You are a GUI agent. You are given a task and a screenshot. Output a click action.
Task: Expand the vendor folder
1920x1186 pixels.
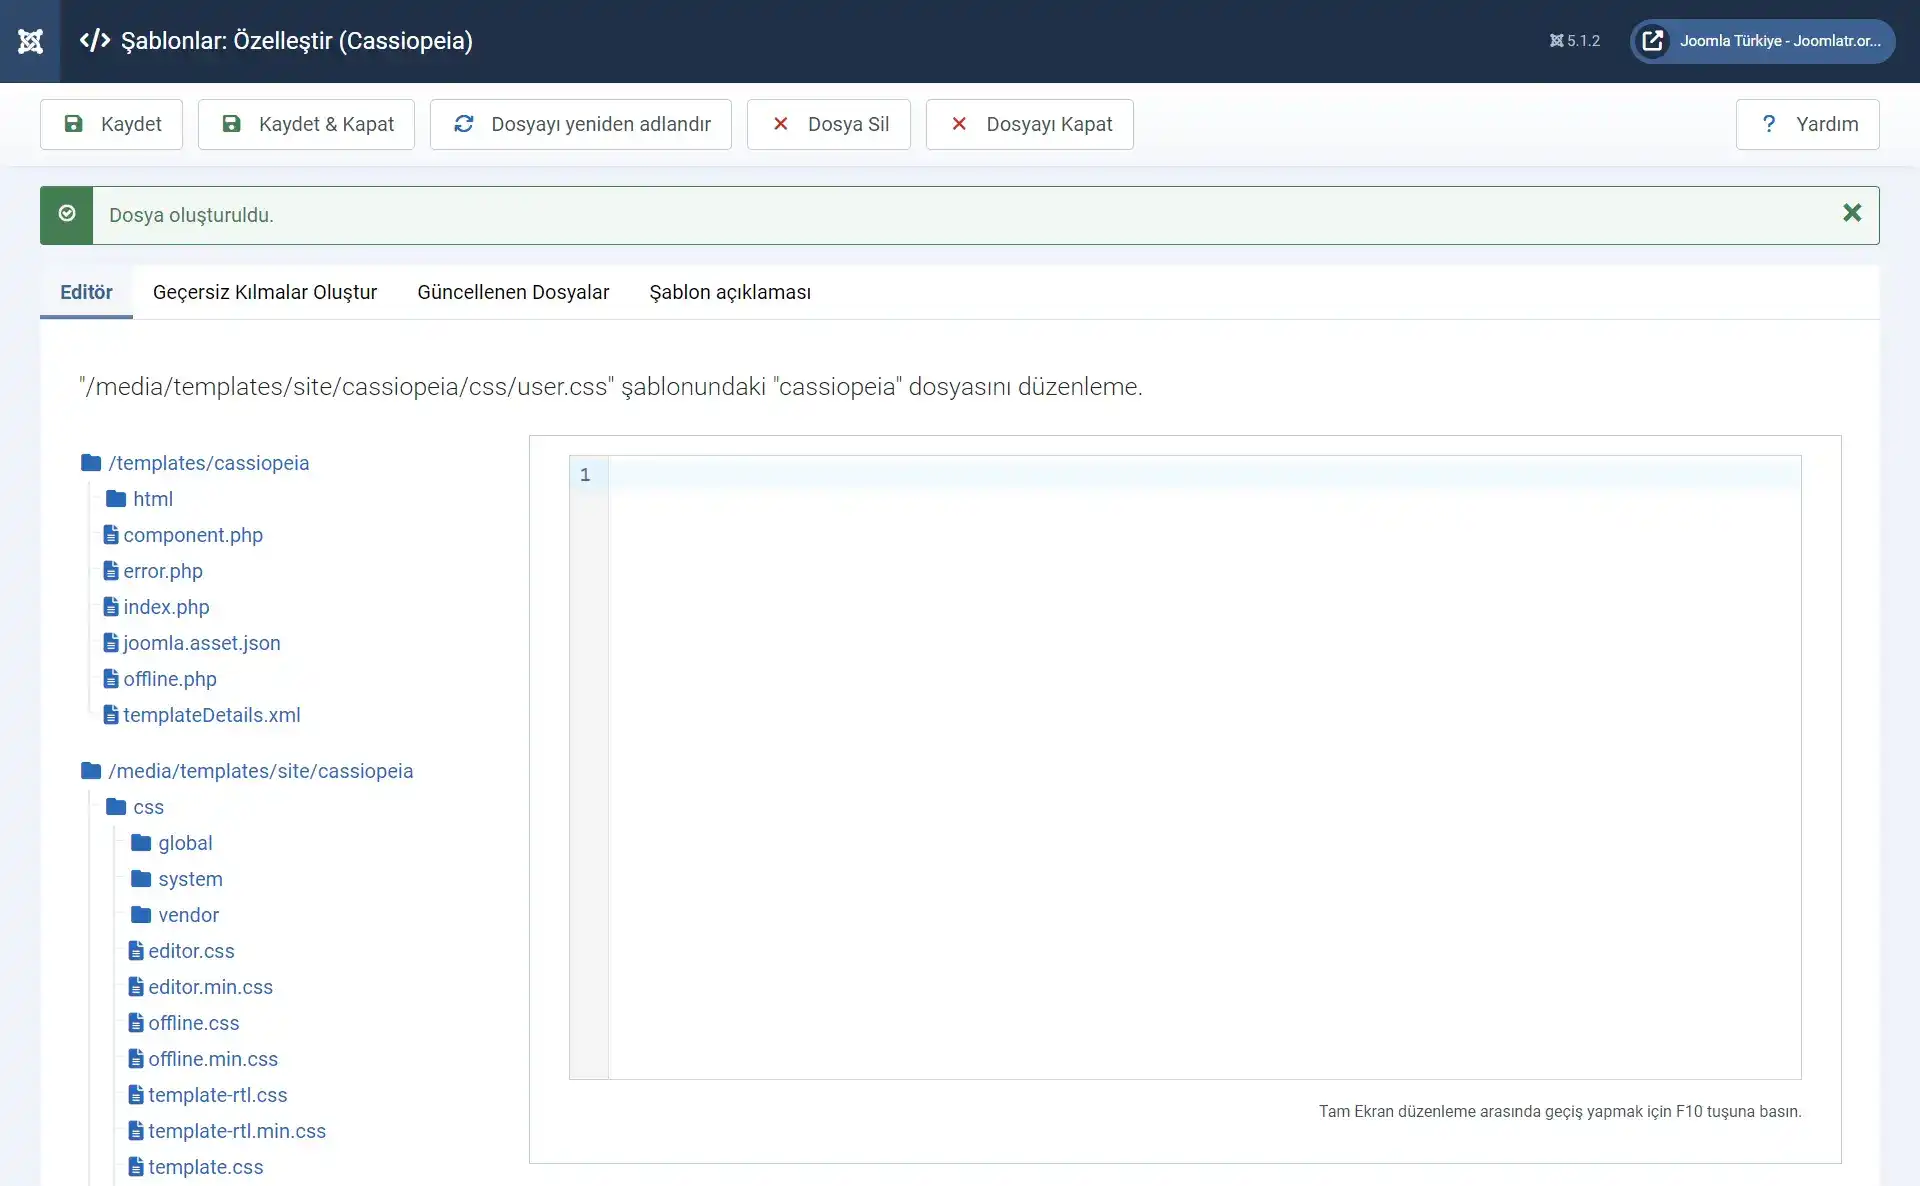[188, 914]
